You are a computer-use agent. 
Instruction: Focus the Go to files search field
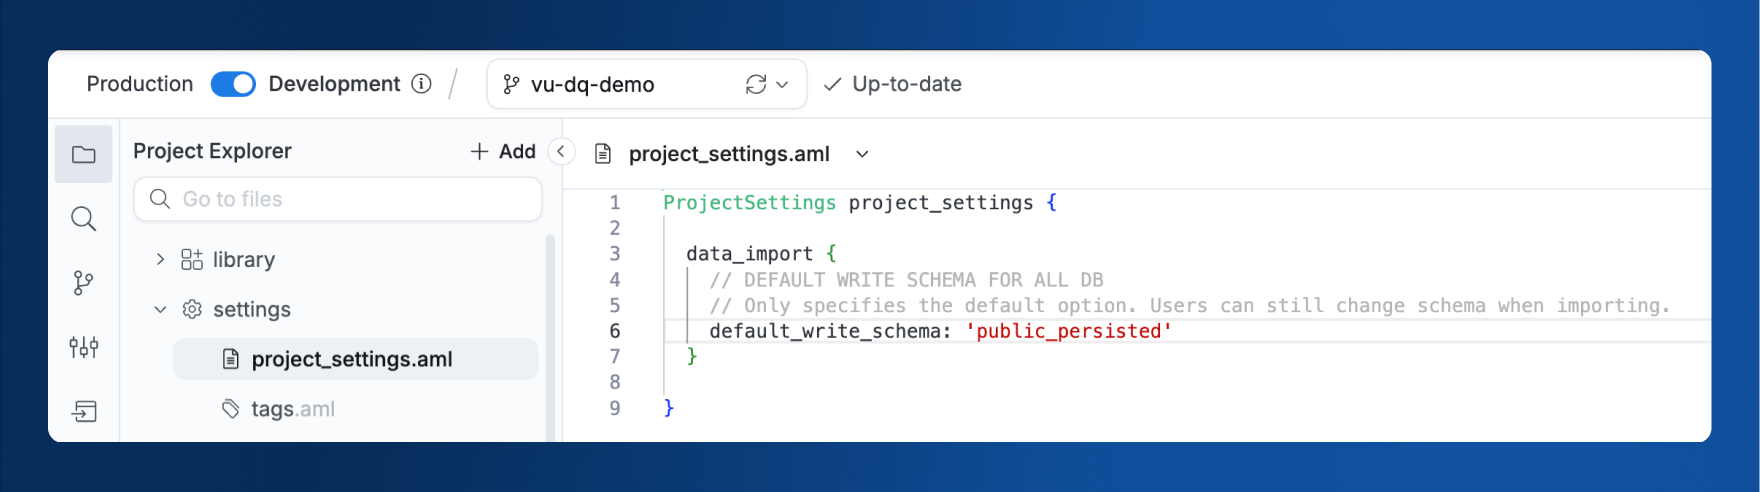338,199
